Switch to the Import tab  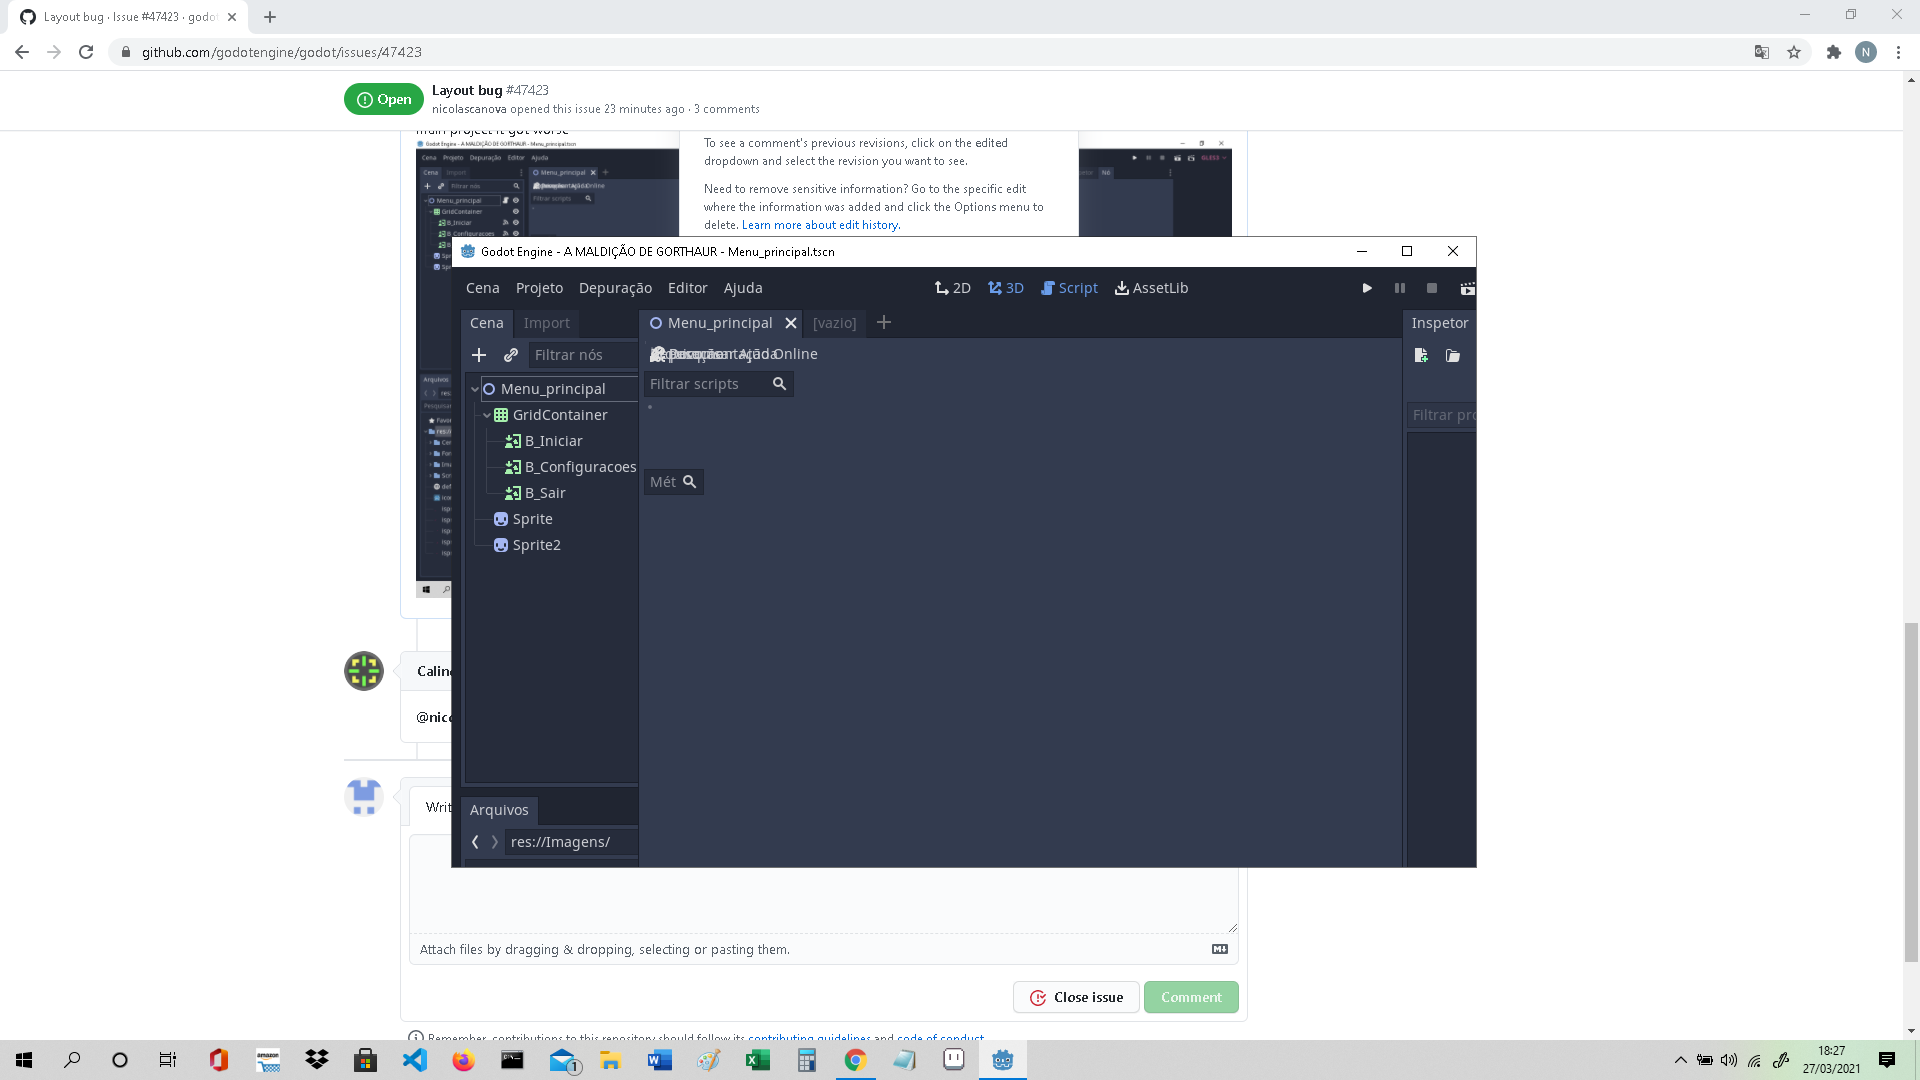(x=547, y=322)
